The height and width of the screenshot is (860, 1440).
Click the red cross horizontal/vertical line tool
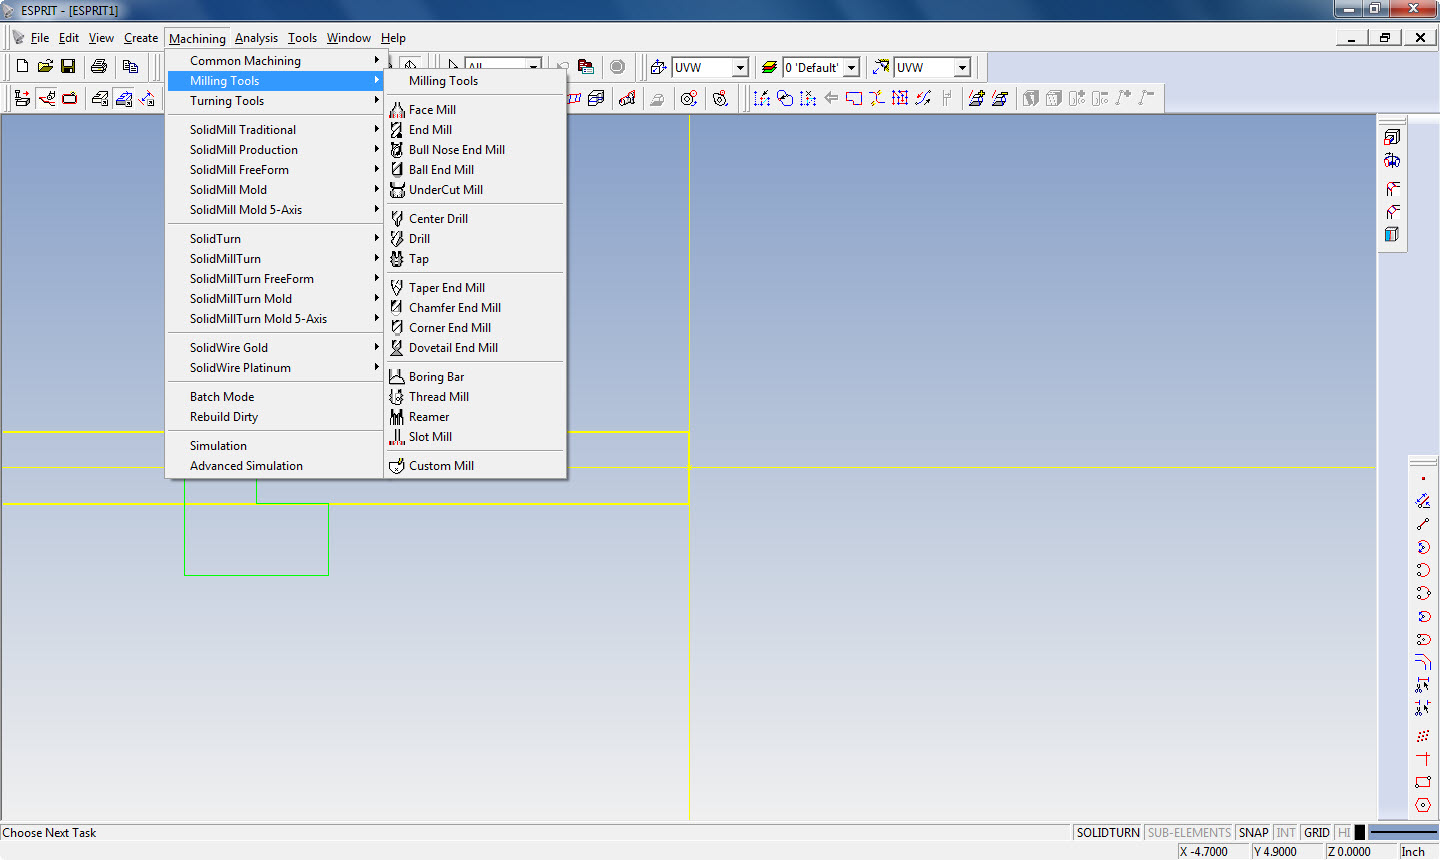coord(1423,759)
